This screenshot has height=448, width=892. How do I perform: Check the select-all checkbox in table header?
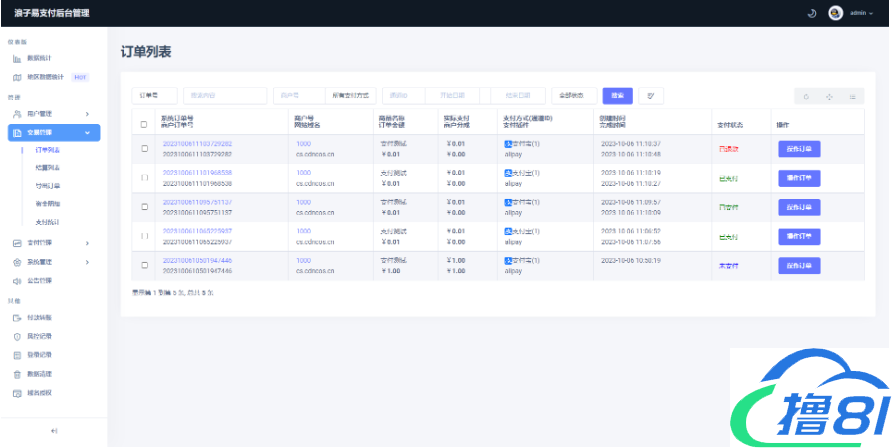pyautogui.click(x=144, y=125)
